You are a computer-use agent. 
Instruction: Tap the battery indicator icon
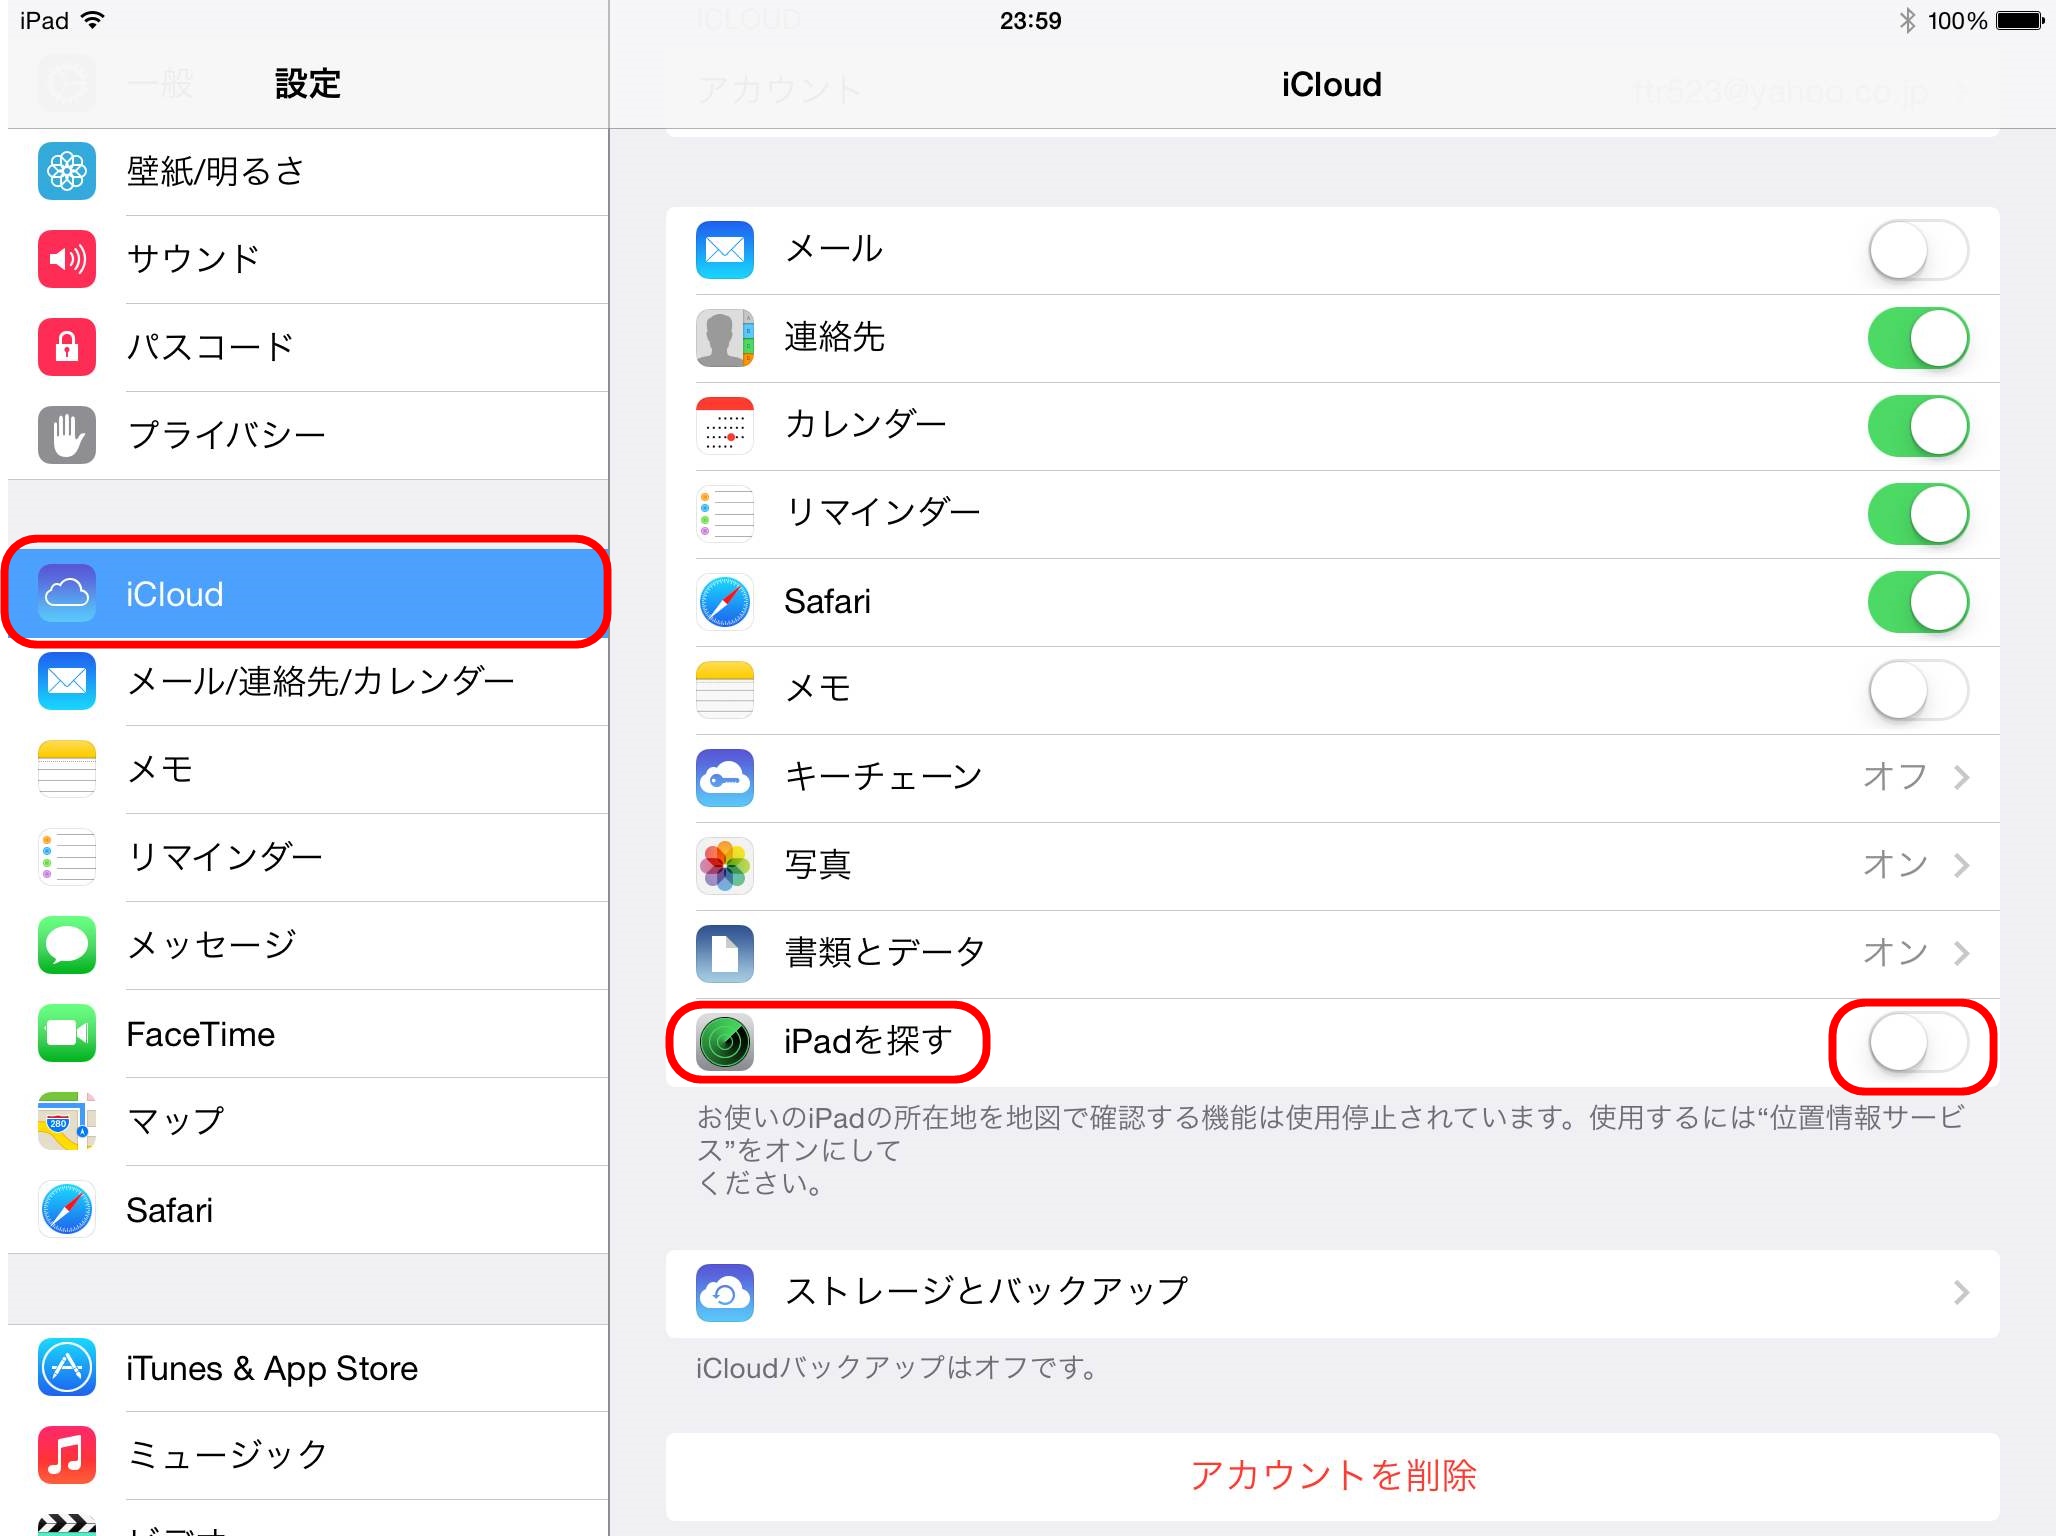(2021, 20)
